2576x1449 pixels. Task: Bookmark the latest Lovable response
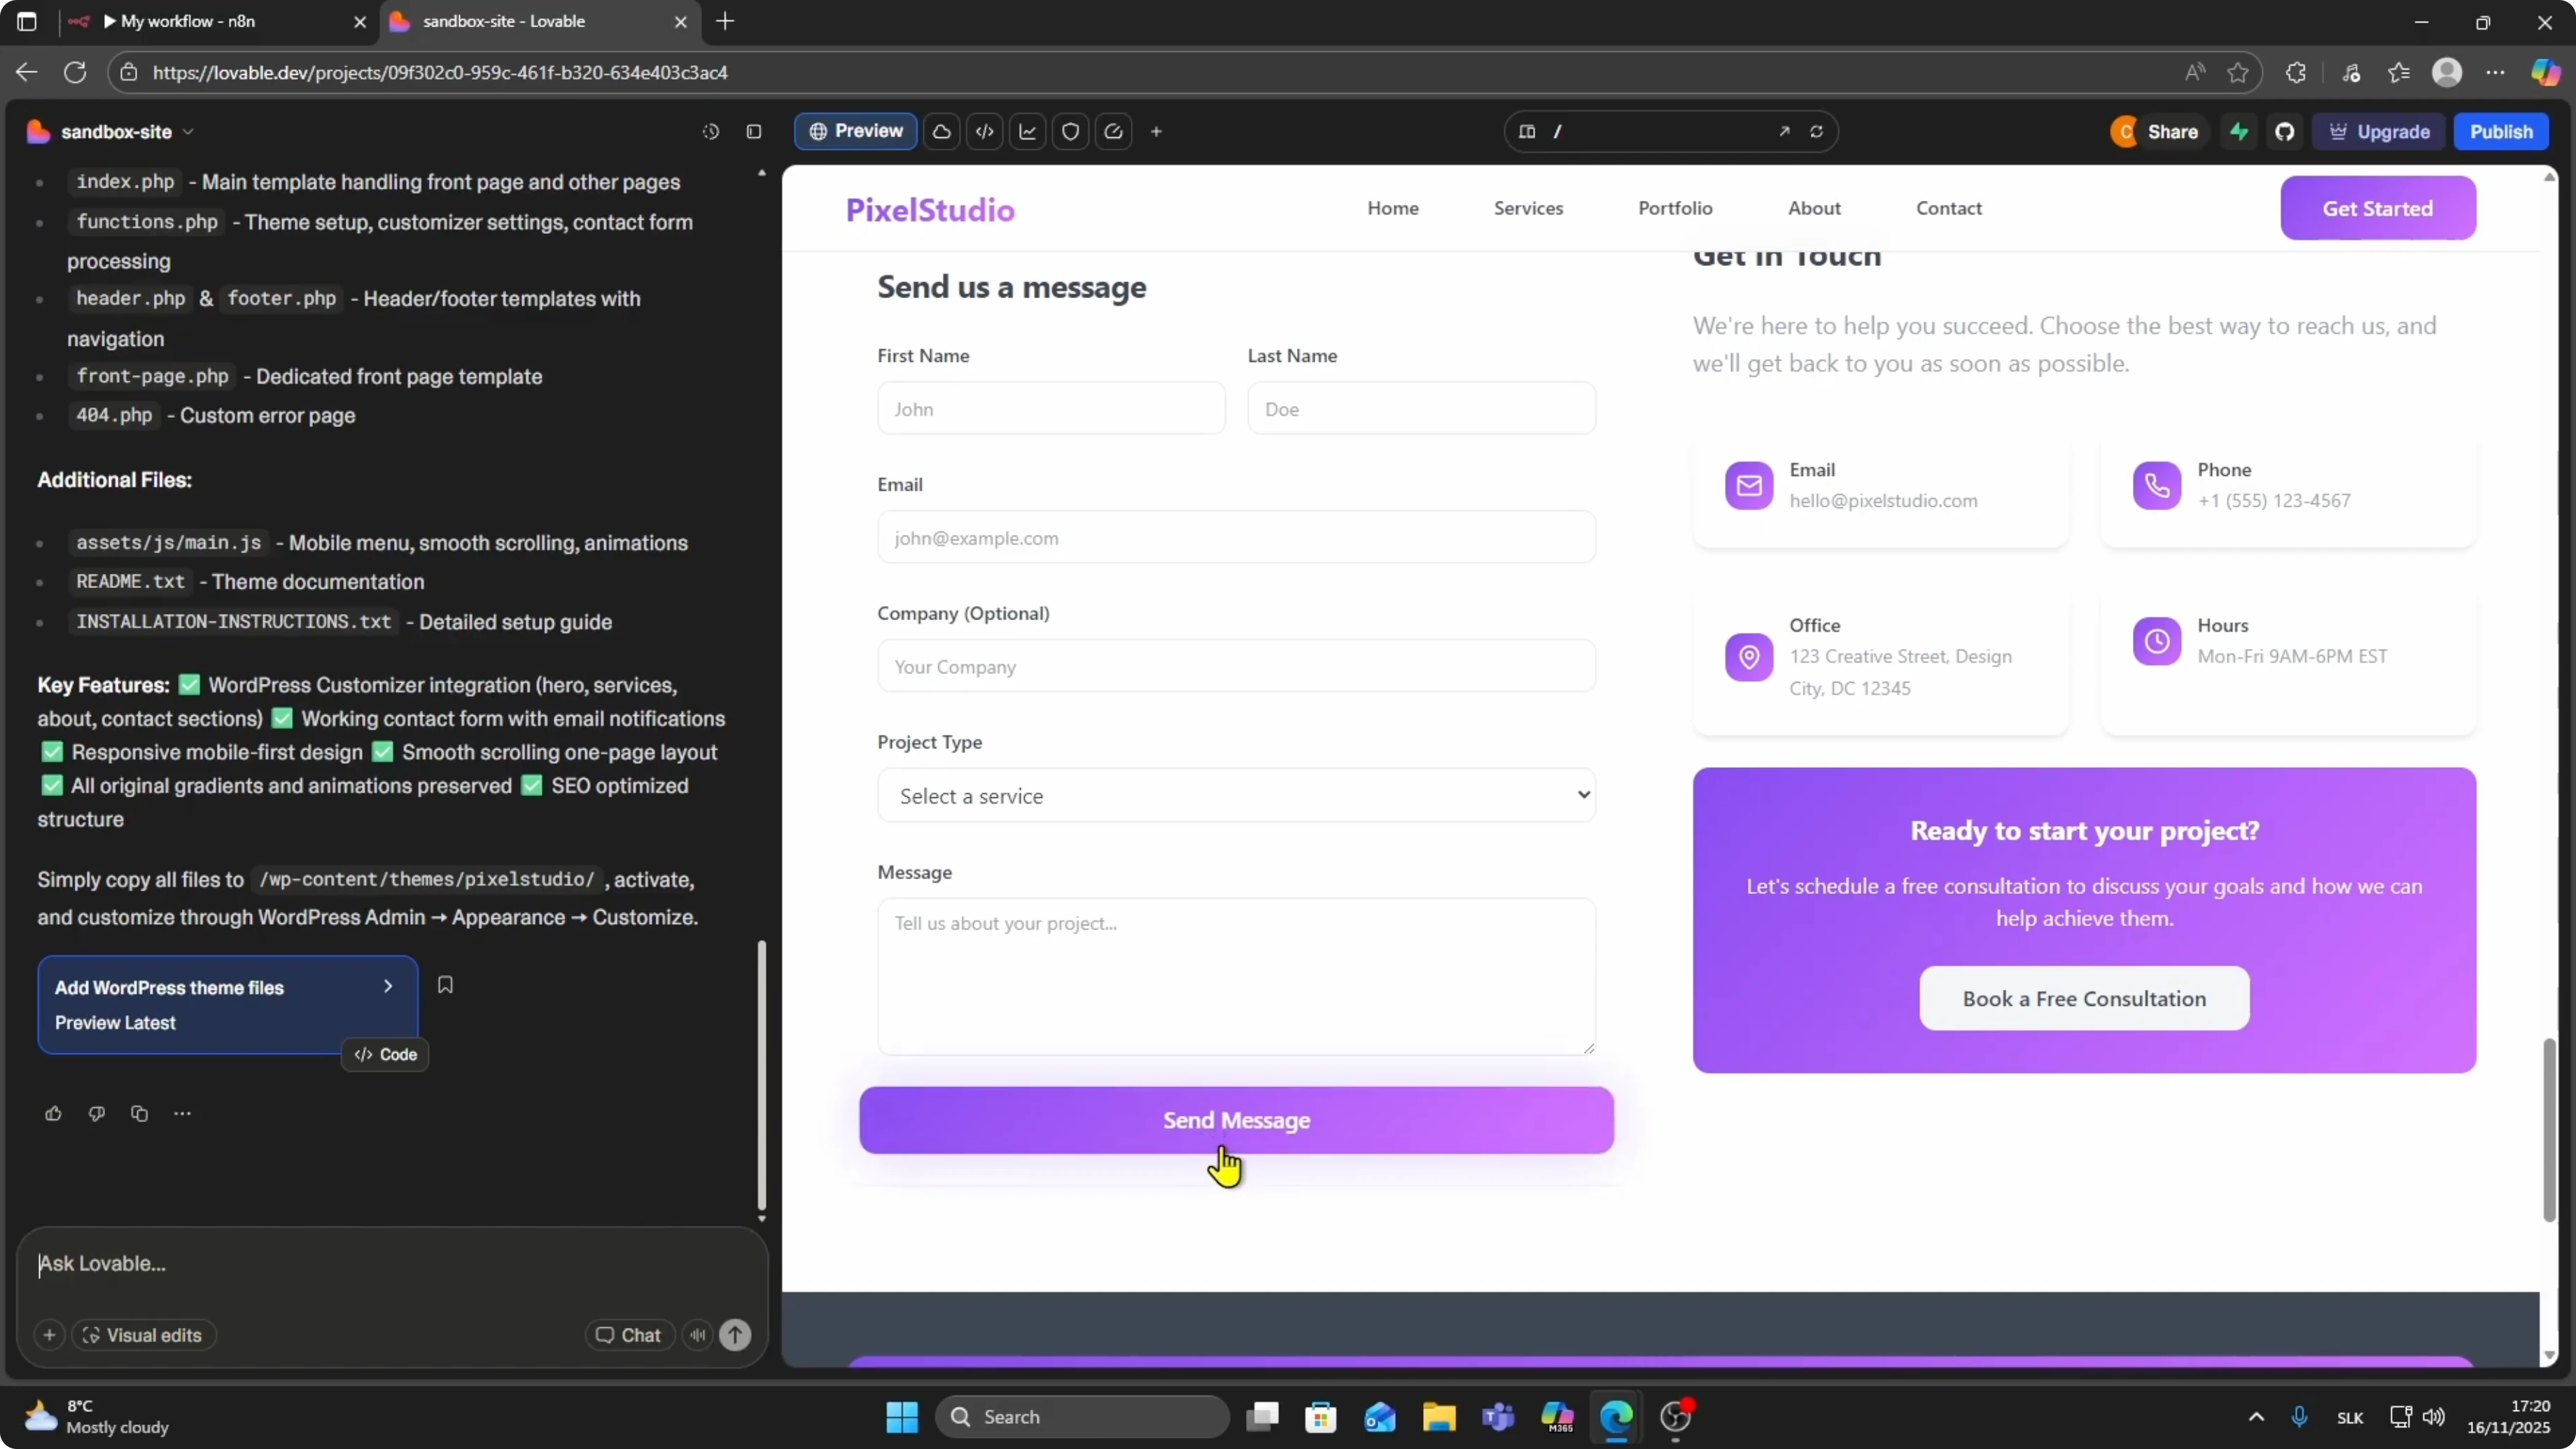coord(446,985)
